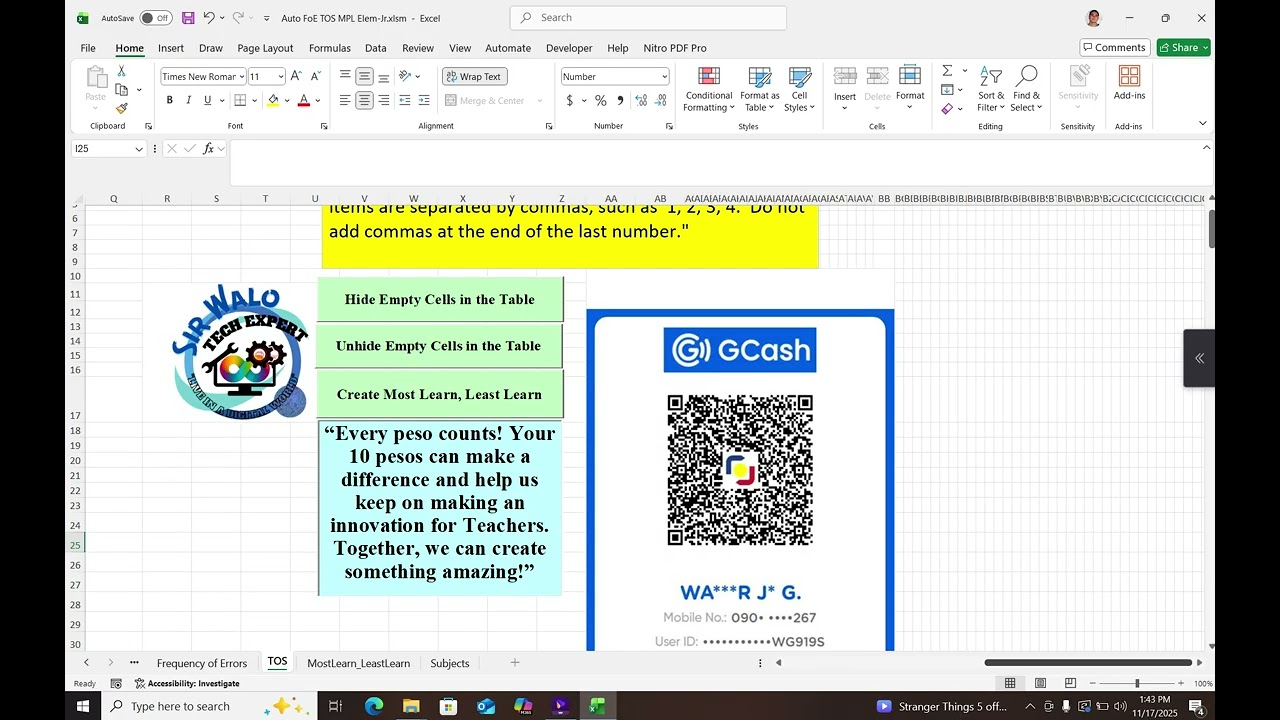Apply italic formatting

(x=188, y=100)
